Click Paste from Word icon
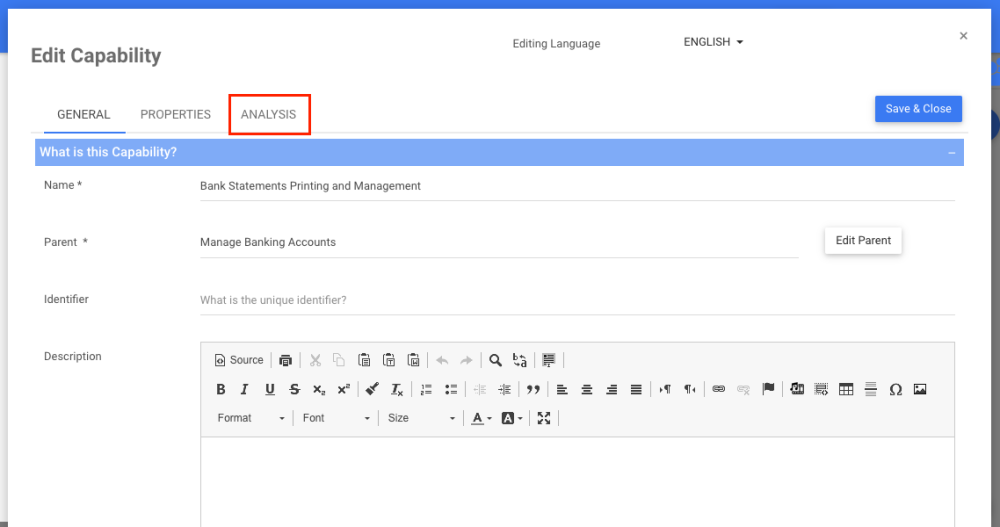The width and height of the screenshot is (1000, 527). point(413,360)
